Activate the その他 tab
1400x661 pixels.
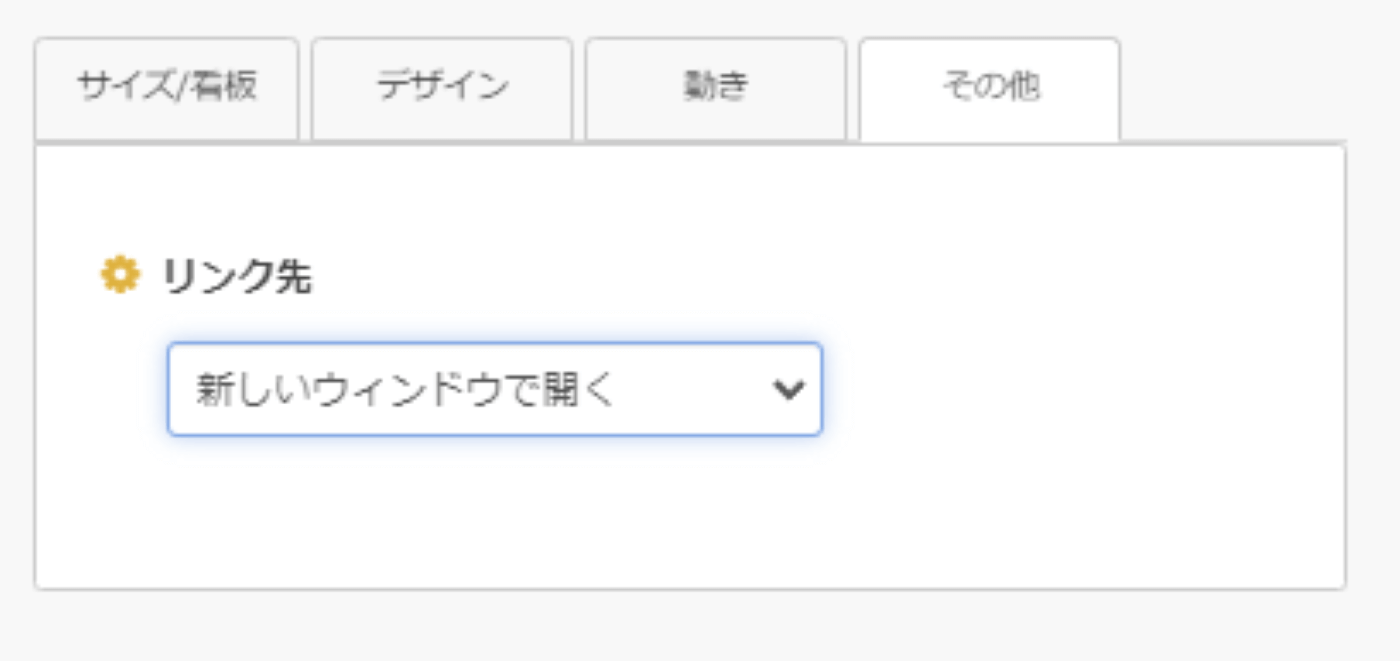(x=990, y=88)
